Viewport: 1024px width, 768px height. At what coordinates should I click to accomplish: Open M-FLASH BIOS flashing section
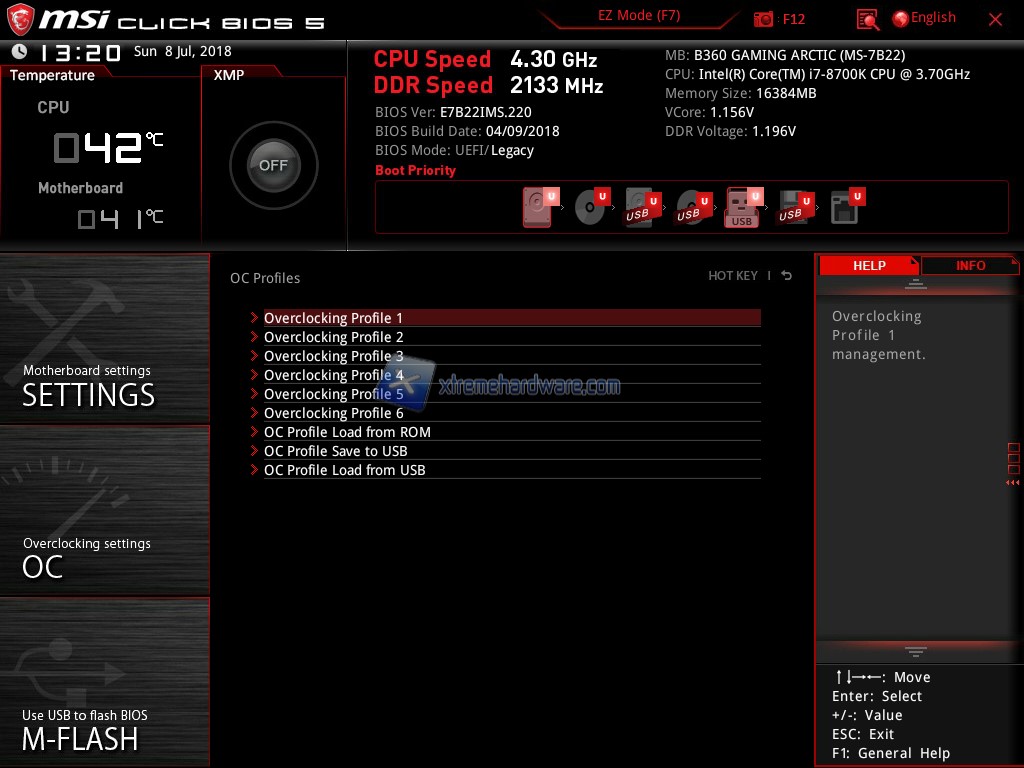click(80, 730)
